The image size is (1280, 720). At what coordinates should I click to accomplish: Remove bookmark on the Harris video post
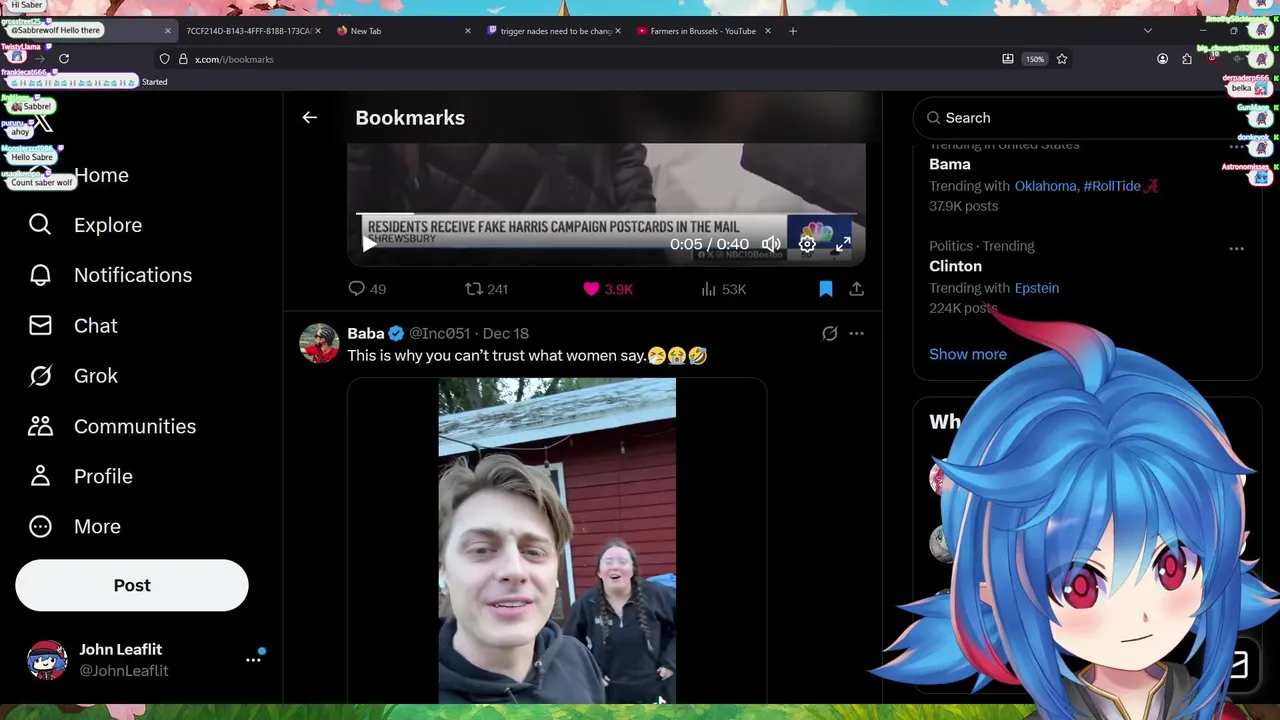(x=826, y=289)
